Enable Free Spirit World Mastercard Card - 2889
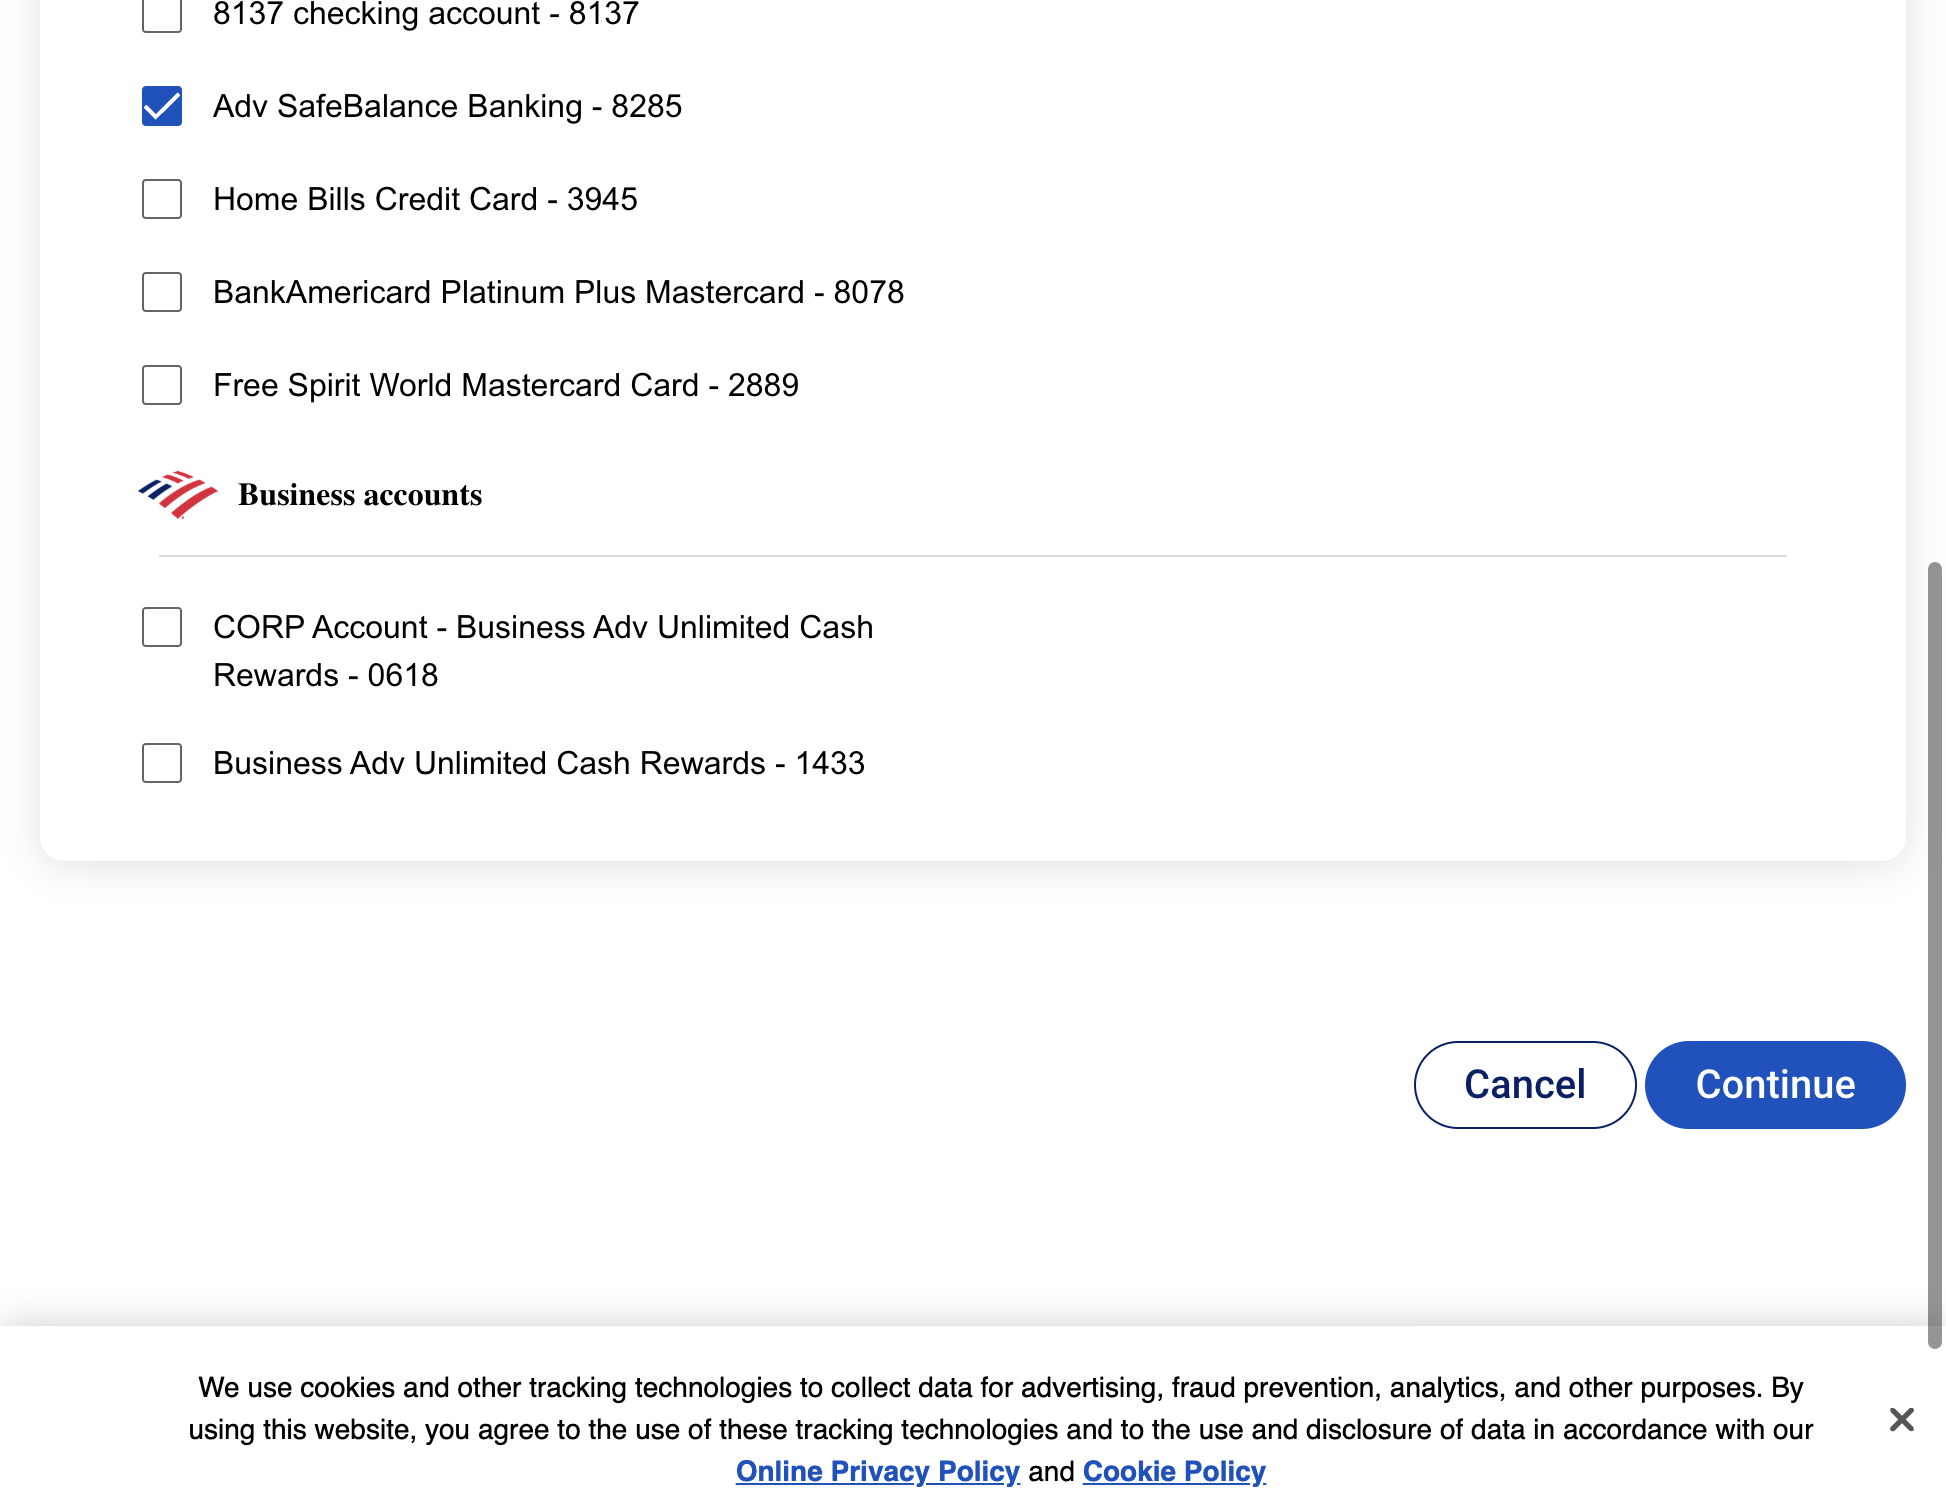The width and height of the screenshot is (1946, 1512). (162, 385)
